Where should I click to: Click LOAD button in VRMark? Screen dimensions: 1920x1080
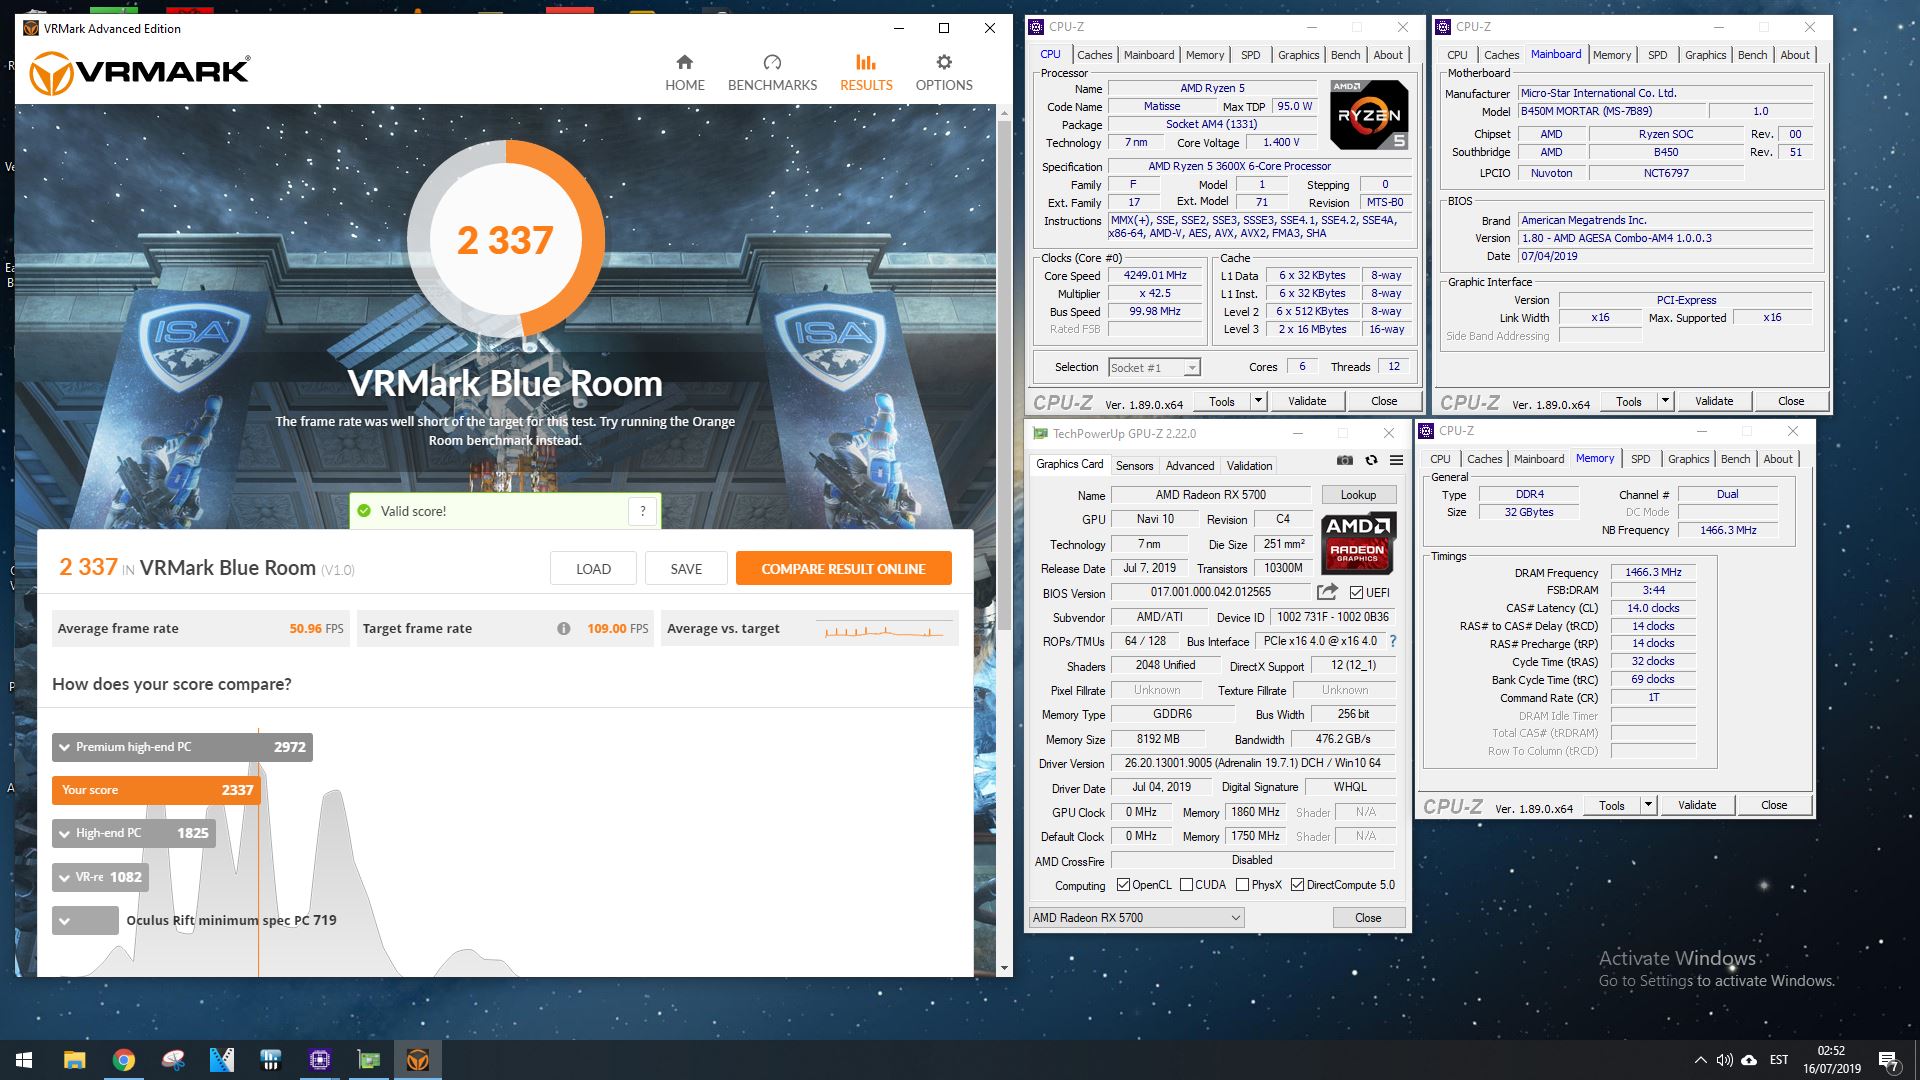tap(593, 568)
